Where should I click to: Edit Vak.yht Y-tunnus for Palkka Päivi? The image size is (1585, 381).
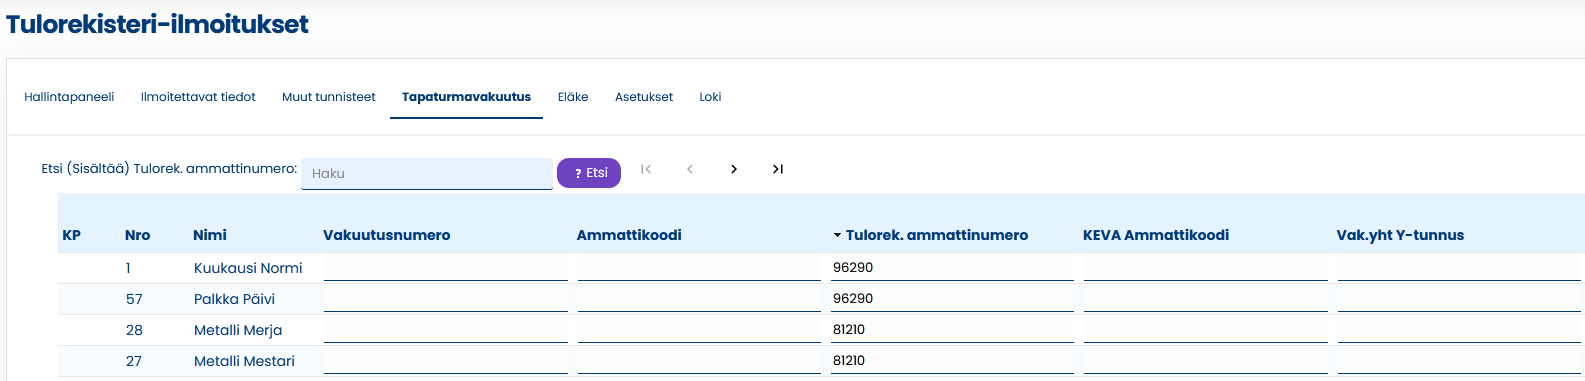pyautogui.click(x=1459, y=299)
